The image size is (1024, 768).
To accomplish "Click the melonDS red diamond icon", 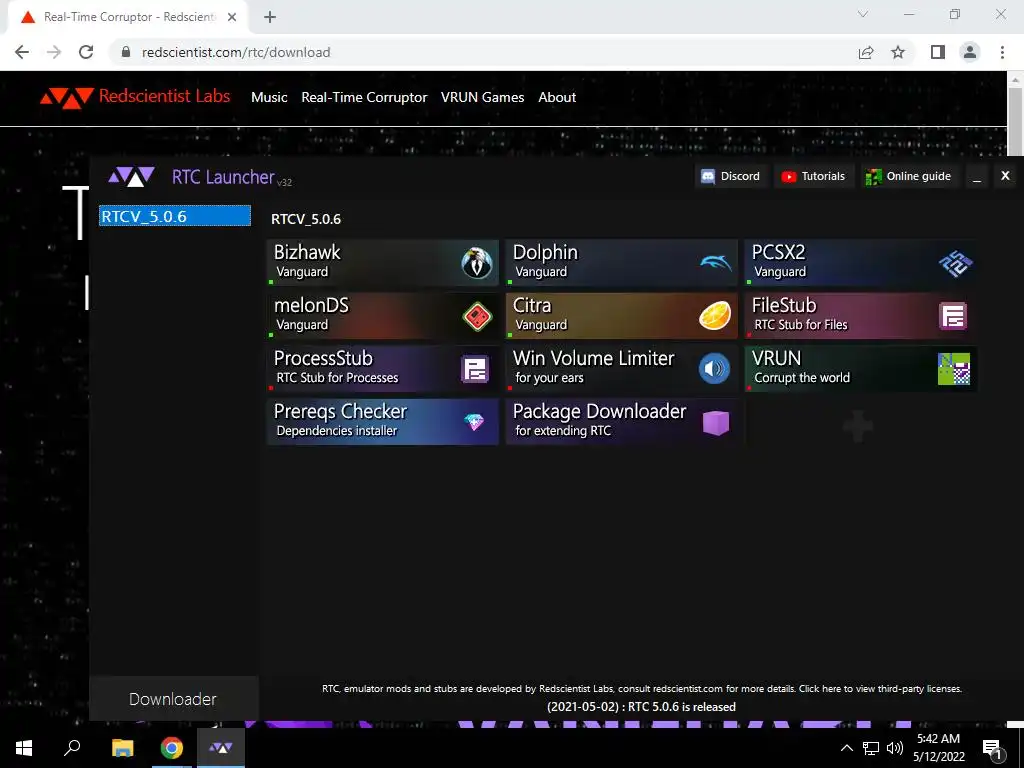I will pos(477,316).
